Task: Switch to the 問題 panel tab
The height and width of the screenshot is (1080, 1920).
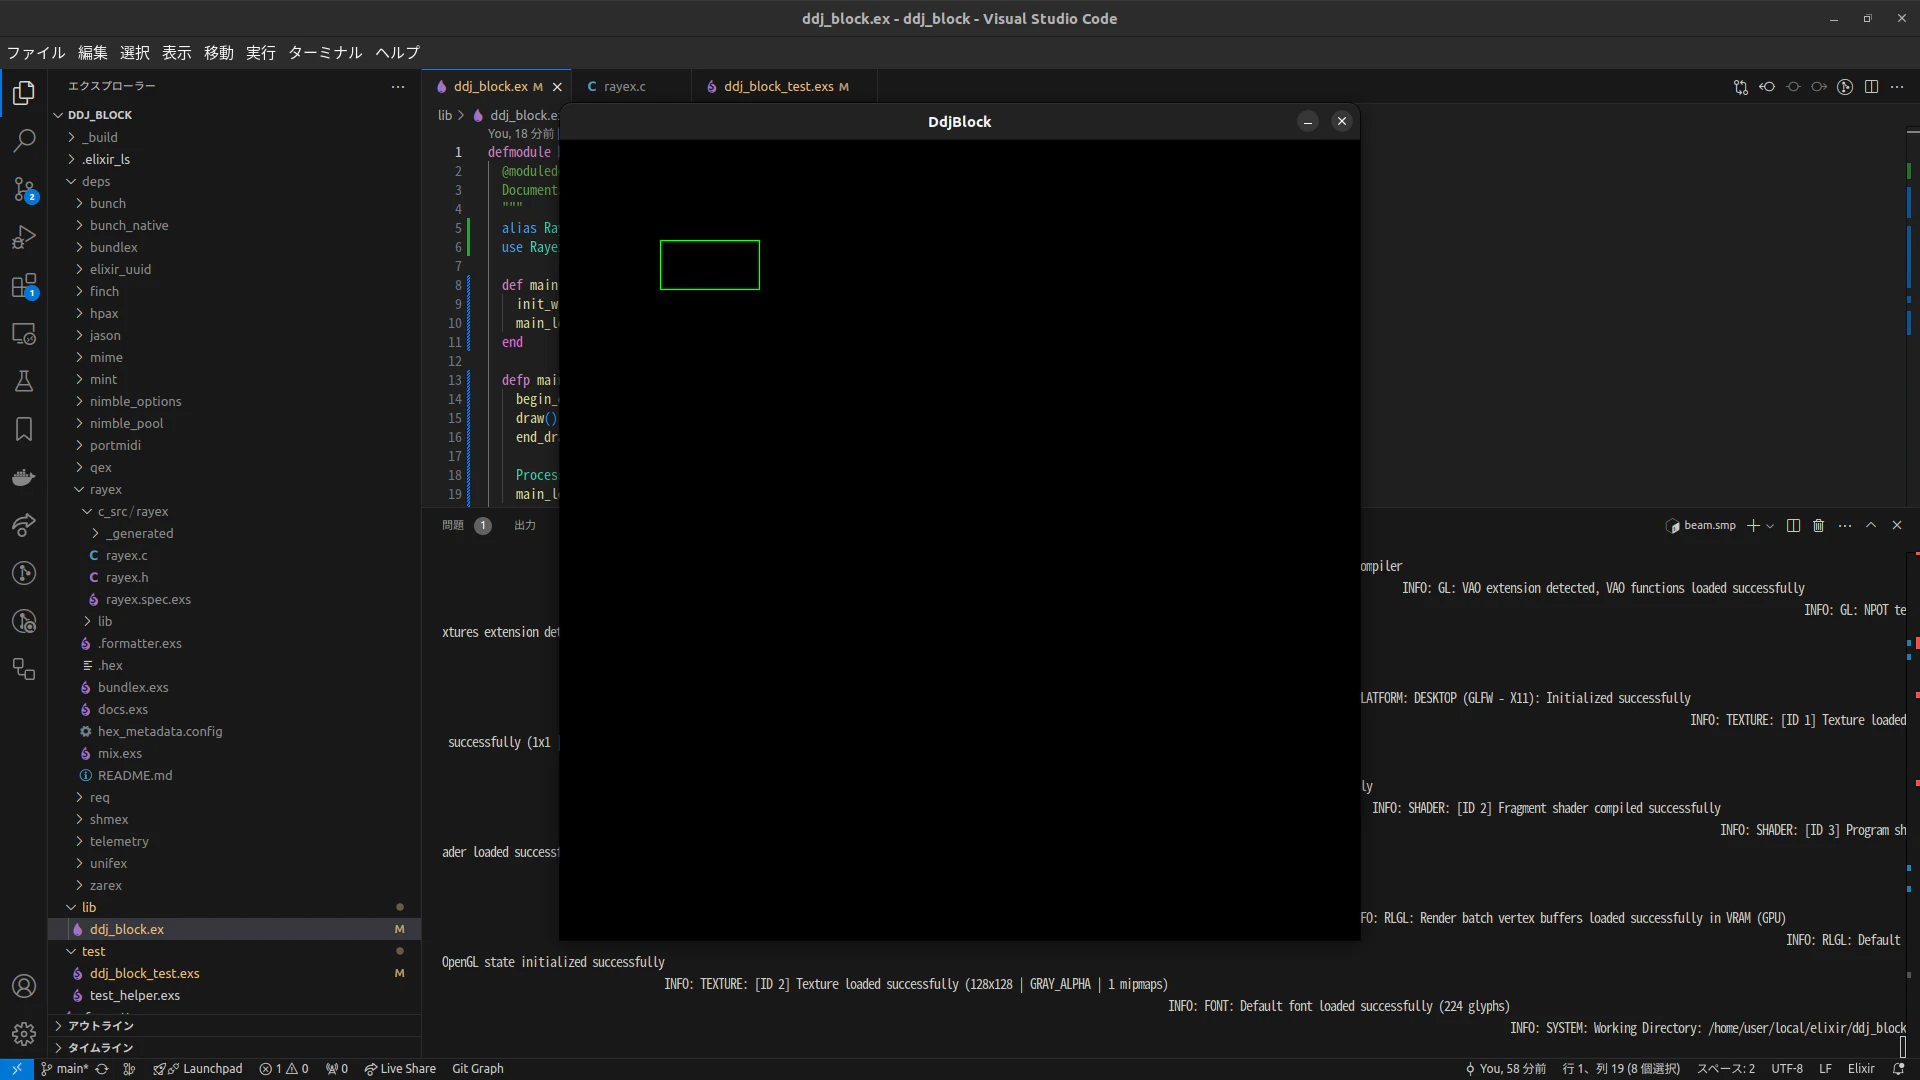Action: (453, 526)
